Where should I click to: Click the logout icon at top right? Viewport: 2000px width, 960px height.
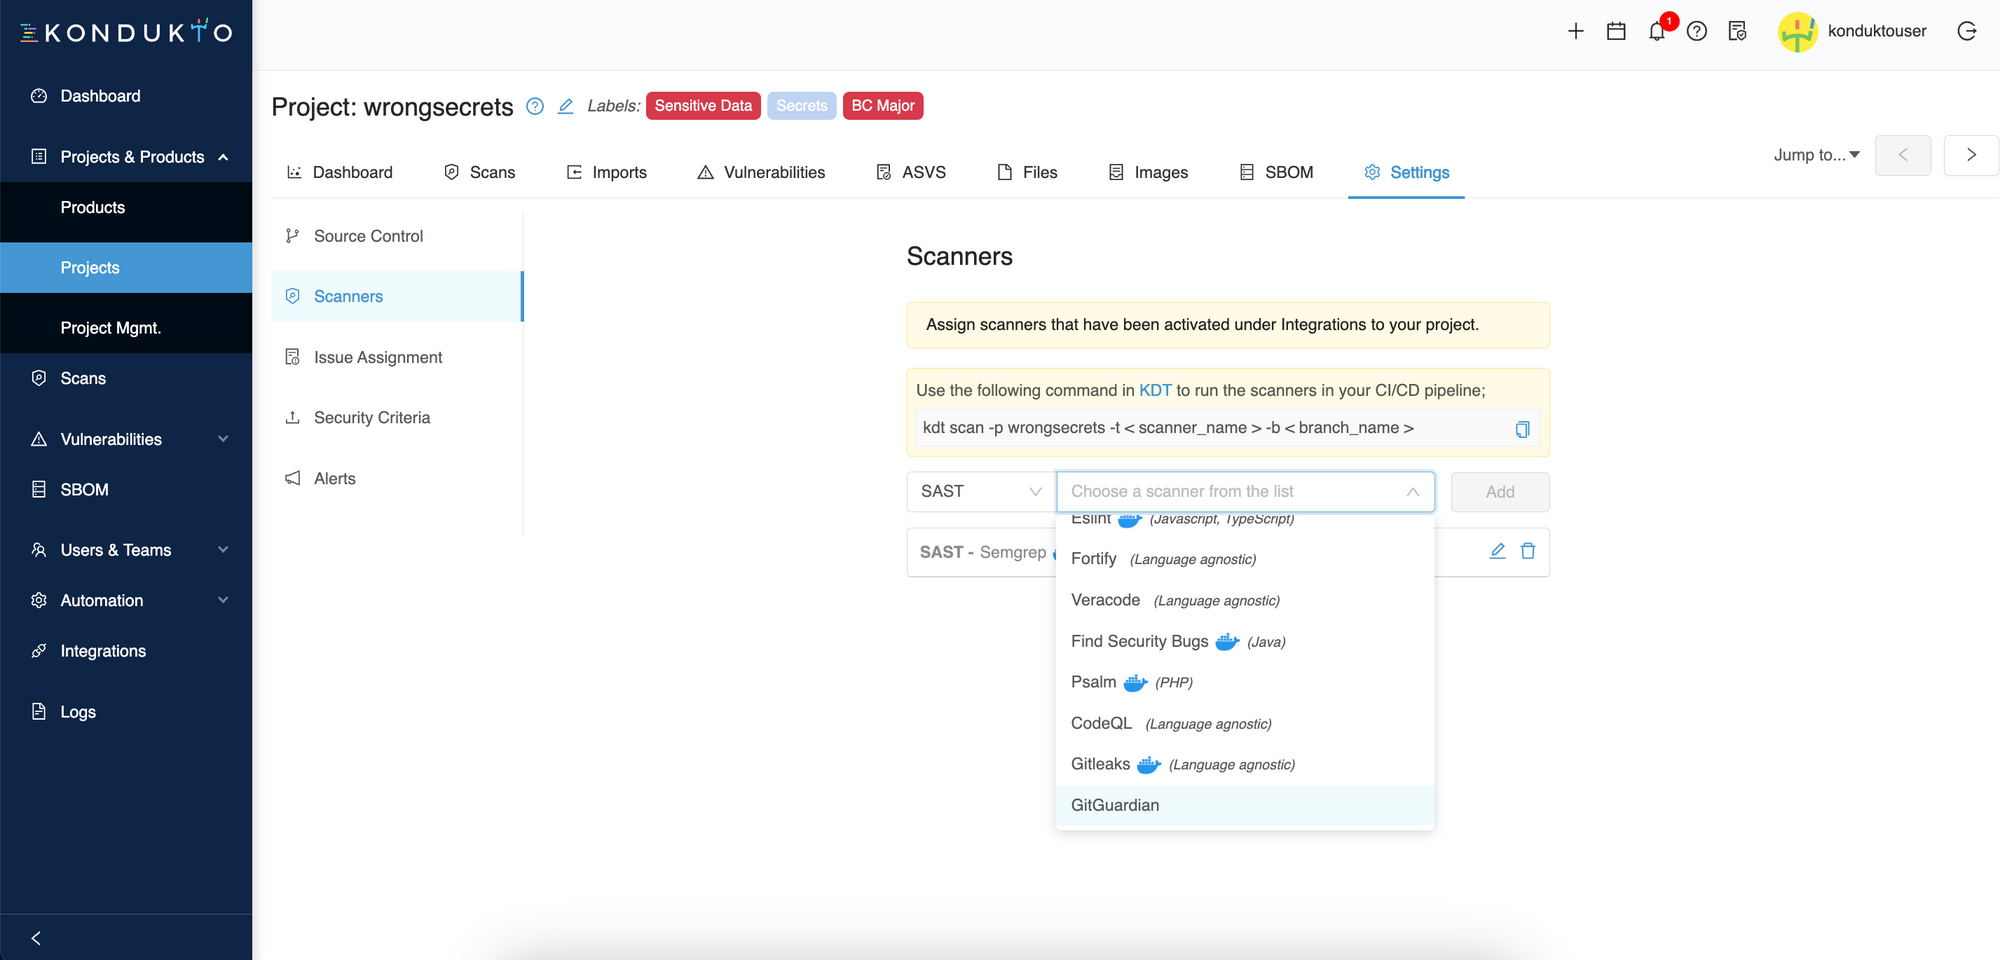pos(1966,31)
